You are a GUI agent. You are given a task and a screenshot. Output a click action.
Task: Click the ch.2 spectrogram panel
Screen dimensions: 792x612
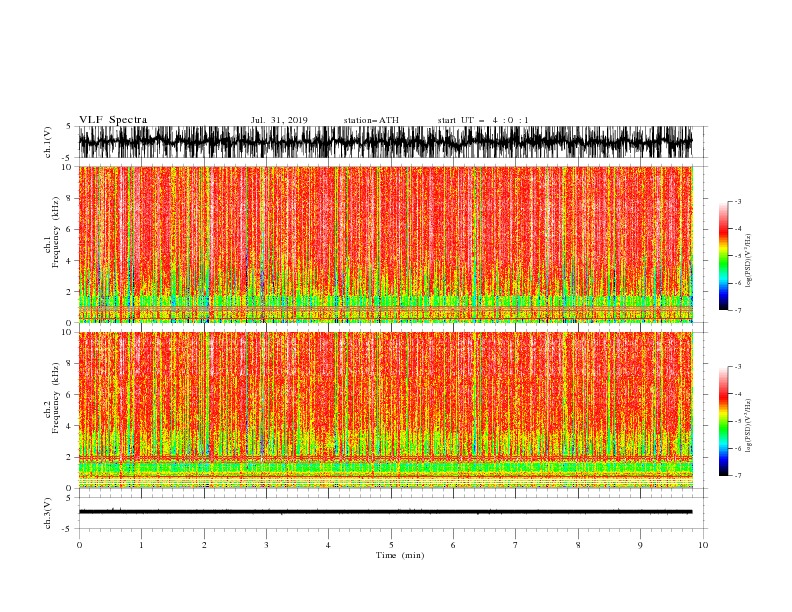pos(385,410)
